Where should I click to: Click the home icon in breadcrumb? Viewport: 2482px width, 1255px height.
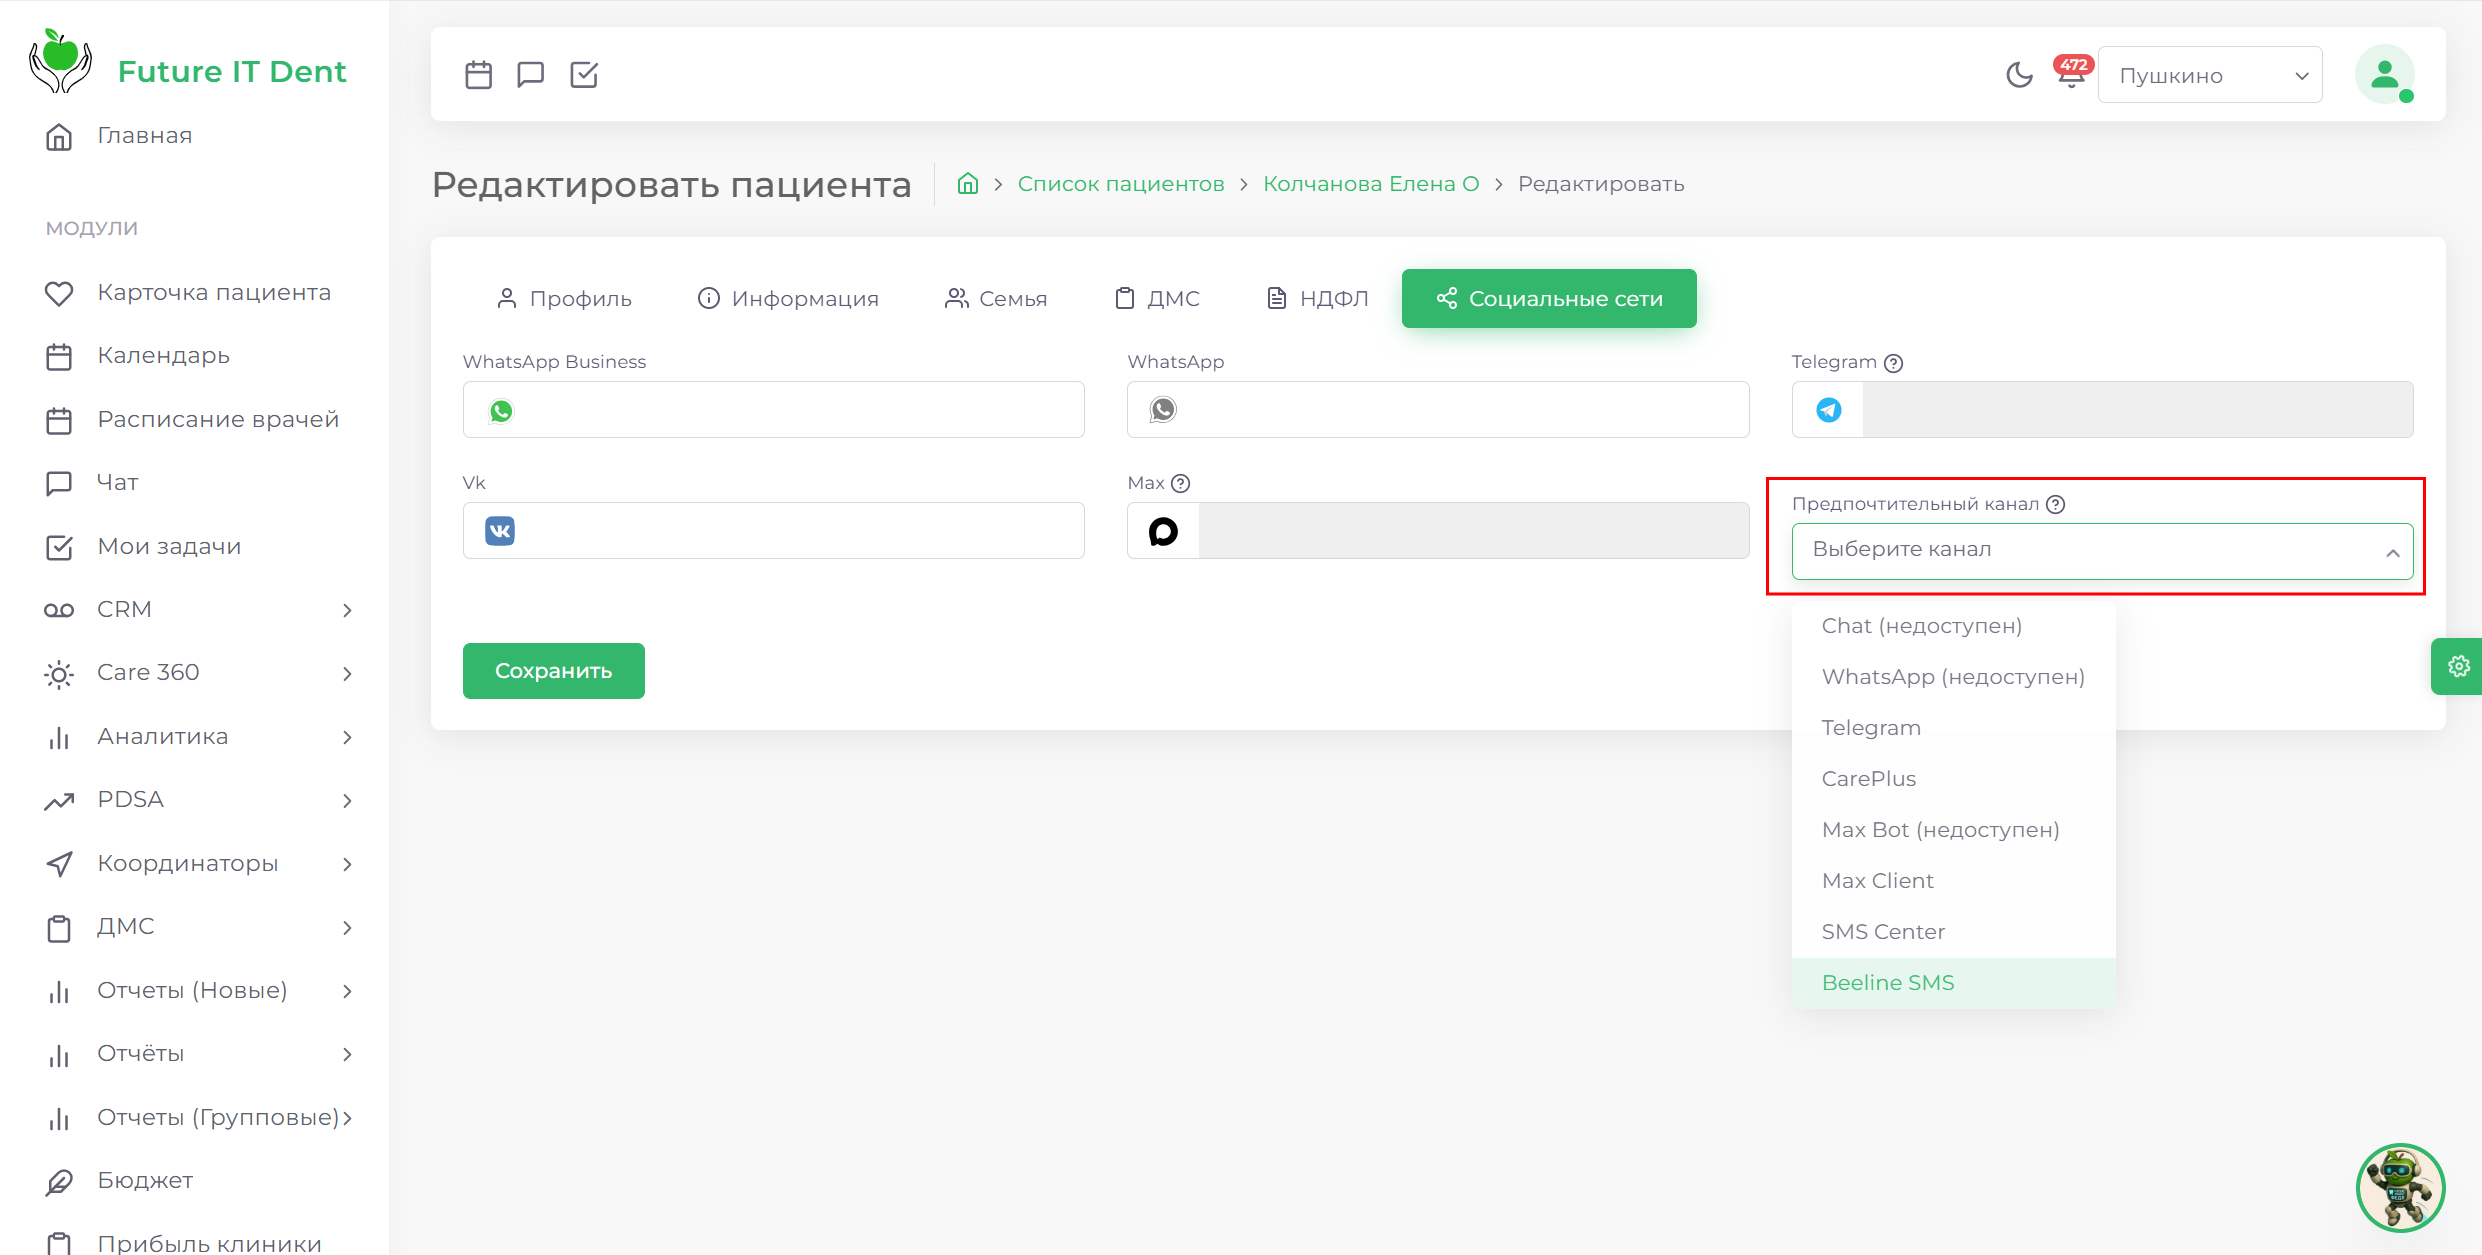[x=967, y=184]
